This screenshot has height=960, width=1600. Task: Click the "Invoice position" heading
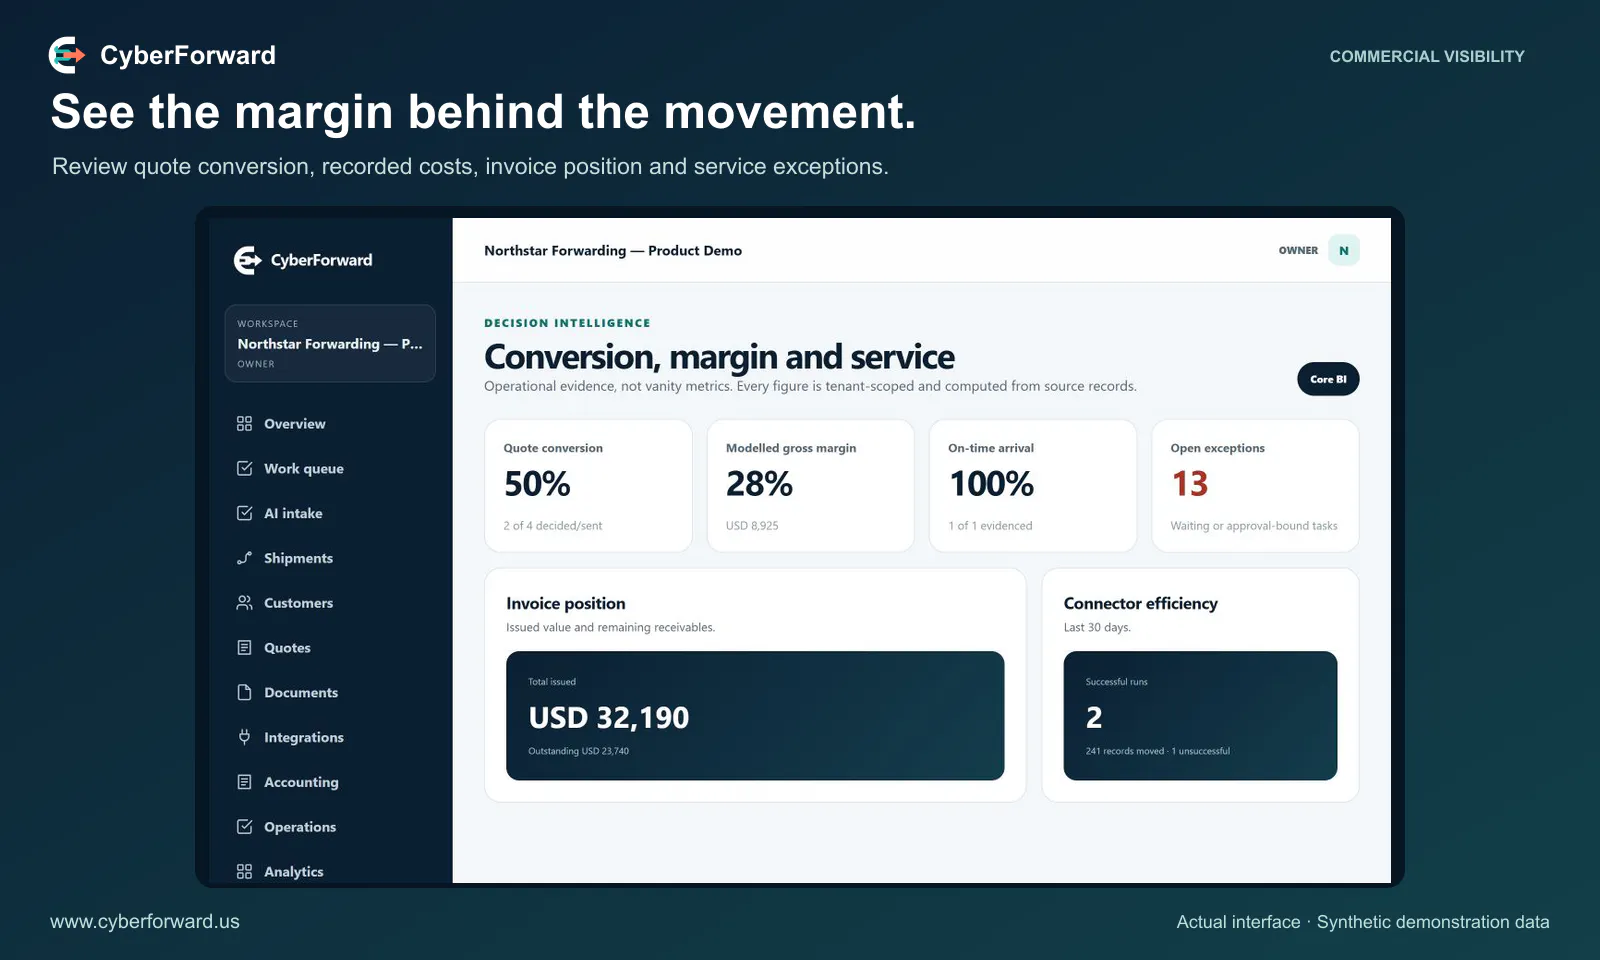click(566, 604)
